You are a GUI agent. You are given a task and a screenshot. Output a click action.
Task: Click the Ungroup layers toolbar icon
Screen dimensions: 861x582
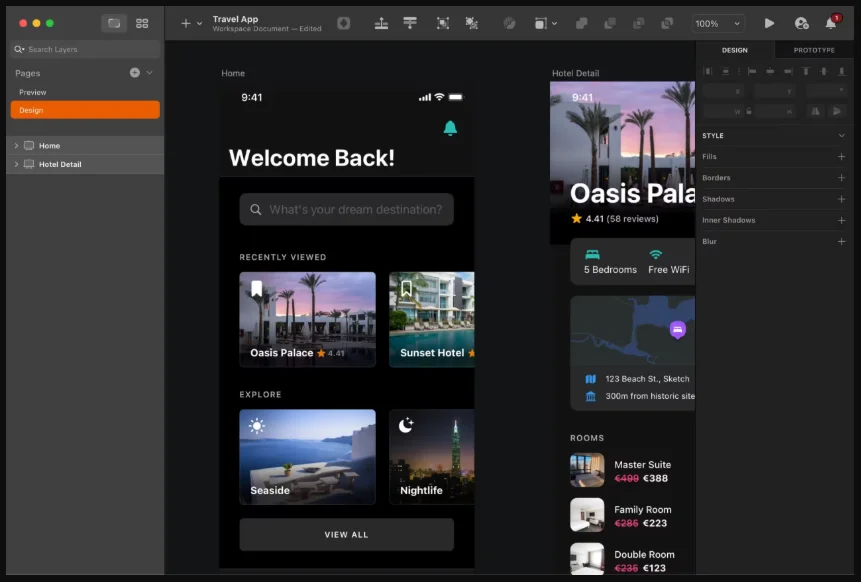click(x=471, y=23)
